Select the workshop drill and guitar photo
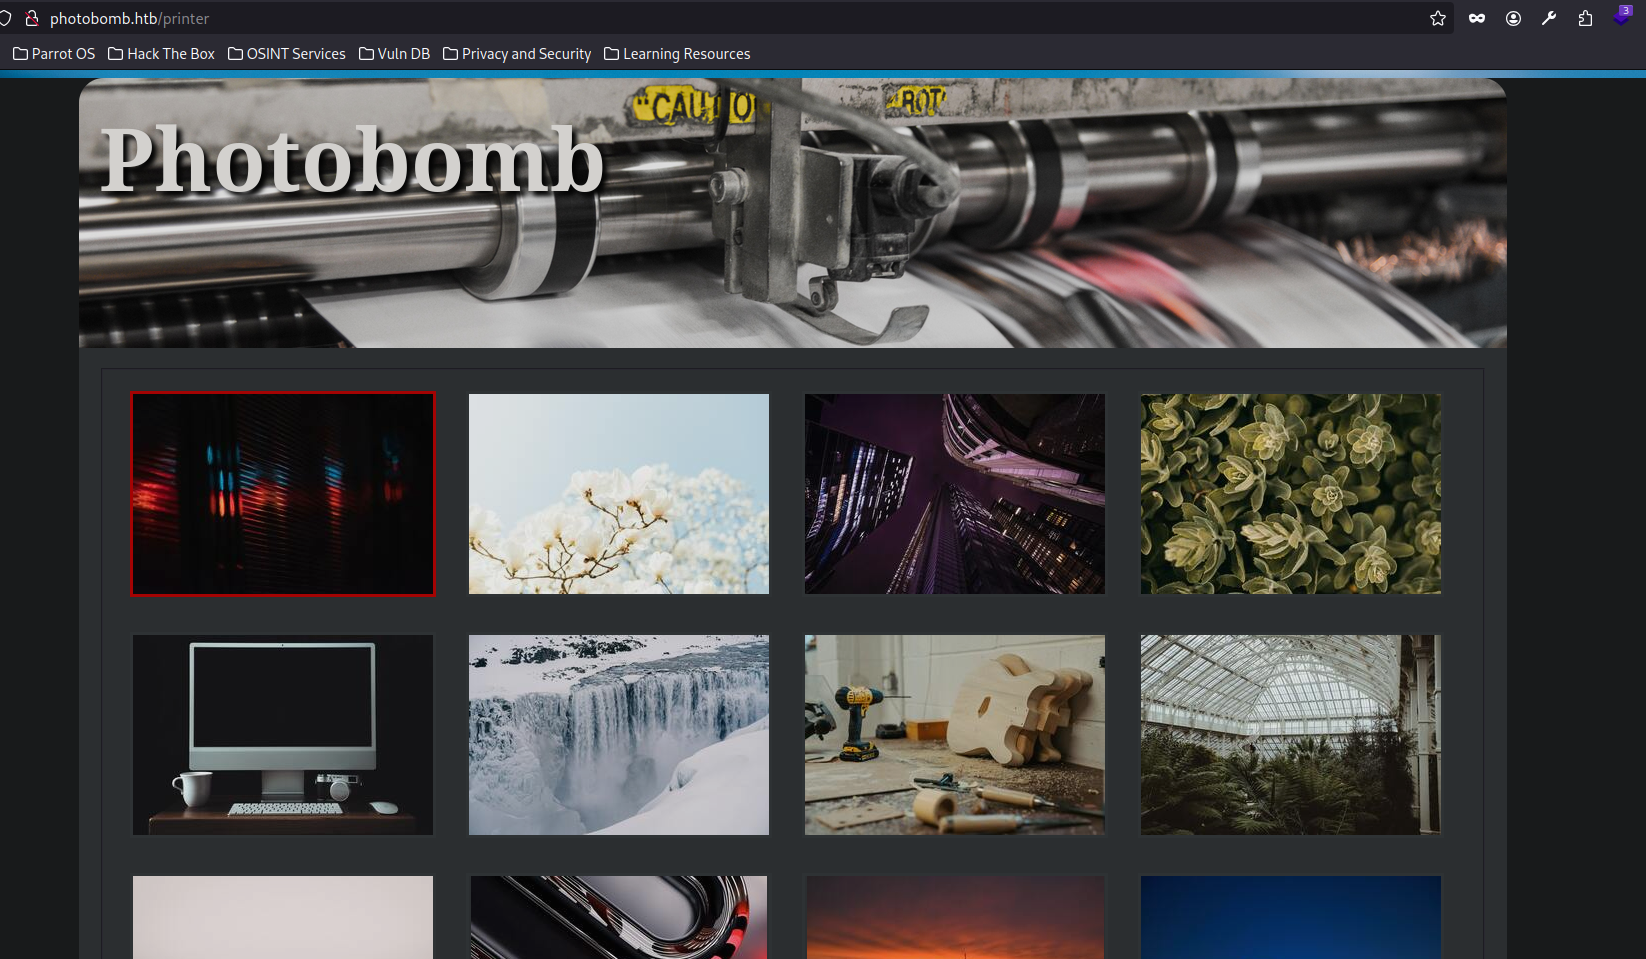This screenshot has width=1646, height=959. (x=955, y=735)
